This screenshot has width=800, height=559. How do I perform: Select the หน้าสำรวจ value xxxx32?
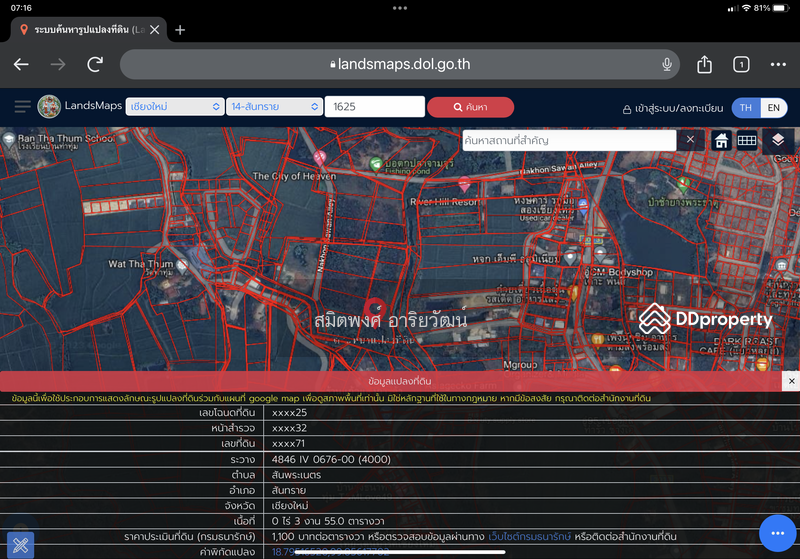point(289,428)
